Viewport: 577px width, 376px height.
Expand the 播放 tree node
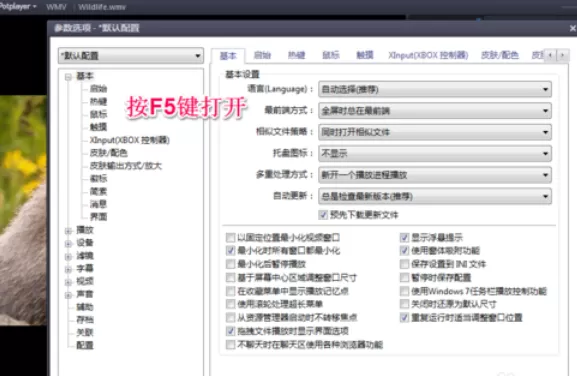click(x=68, y=231)
